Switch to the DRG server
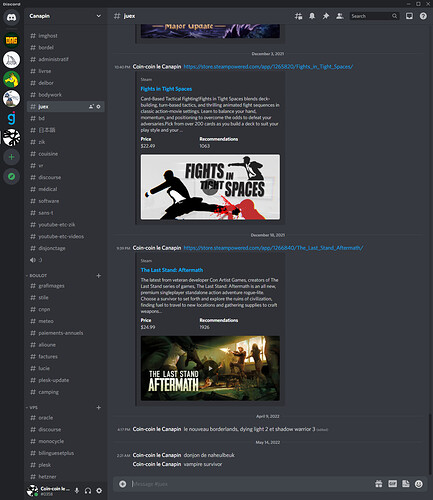Image resolution: width=433 pixels, height=500 pixels. coord(11,40)
